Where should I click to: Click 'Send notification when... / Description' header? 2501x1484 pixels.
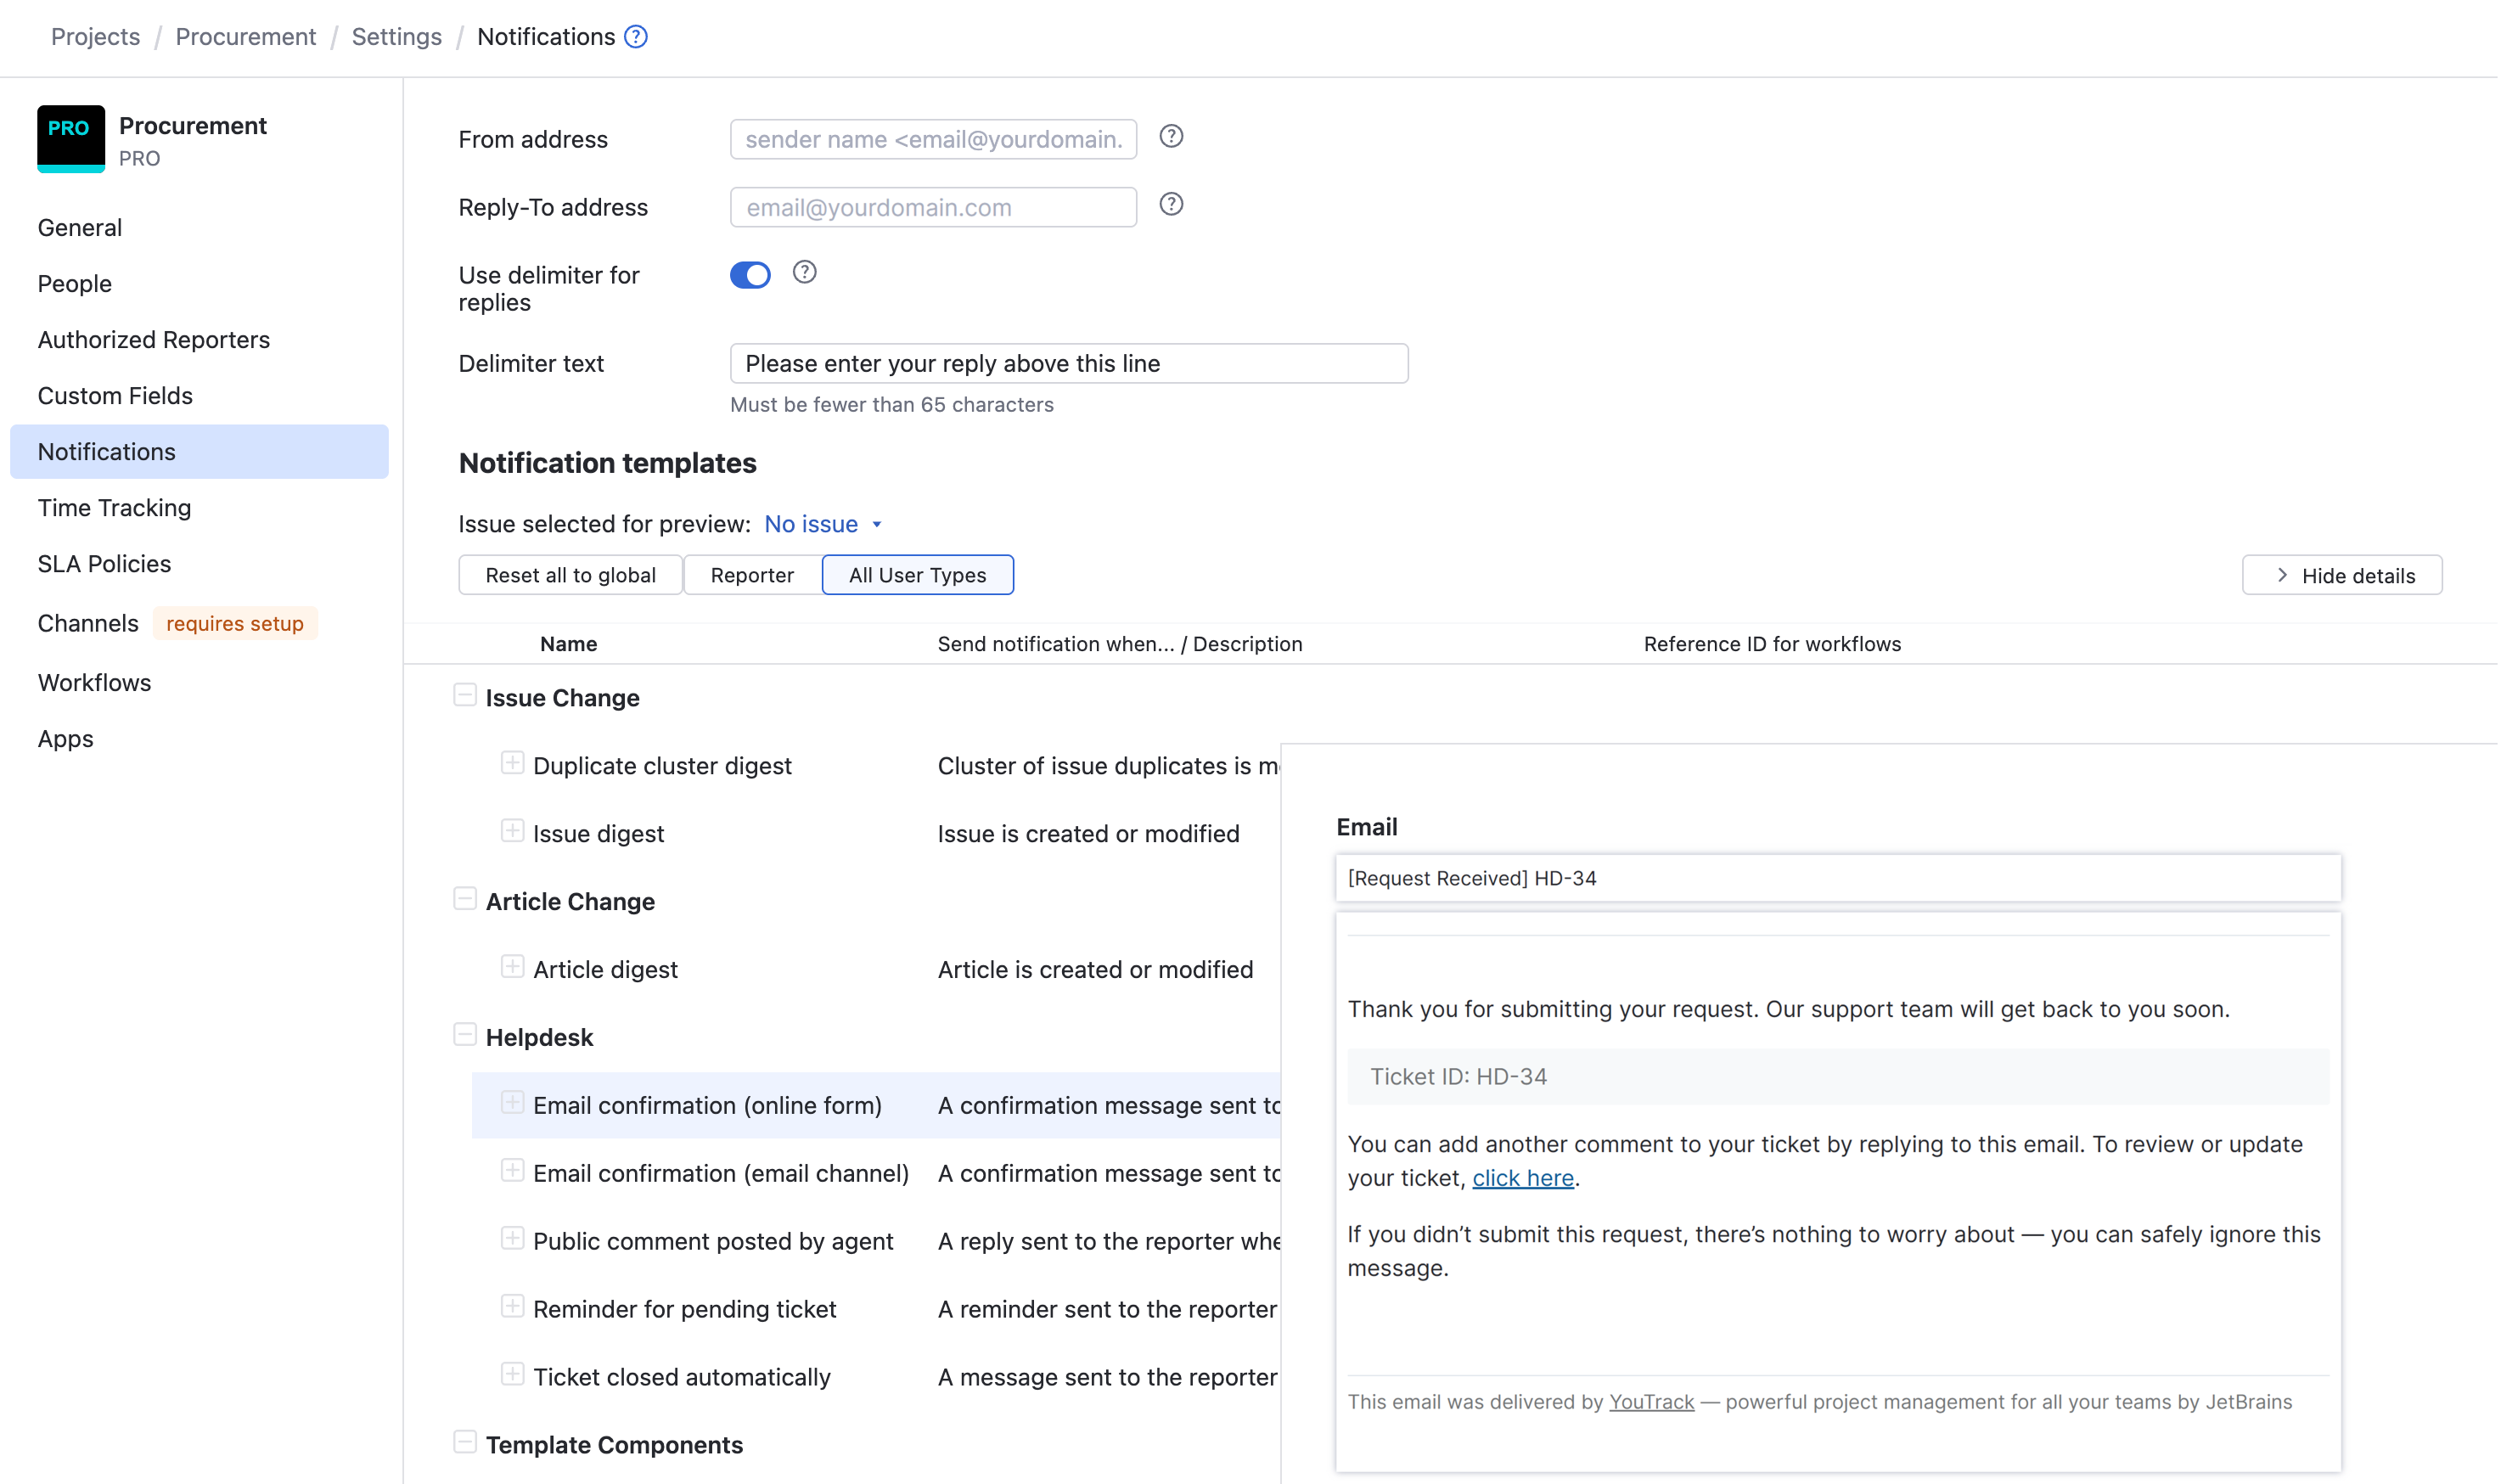pyautogui.click(x=1120, y=644)
